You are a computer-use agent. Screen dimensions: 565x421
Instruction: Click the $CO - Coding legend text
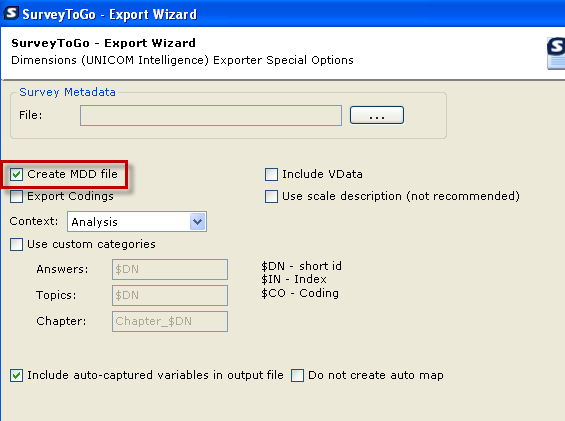coord(300,293)
